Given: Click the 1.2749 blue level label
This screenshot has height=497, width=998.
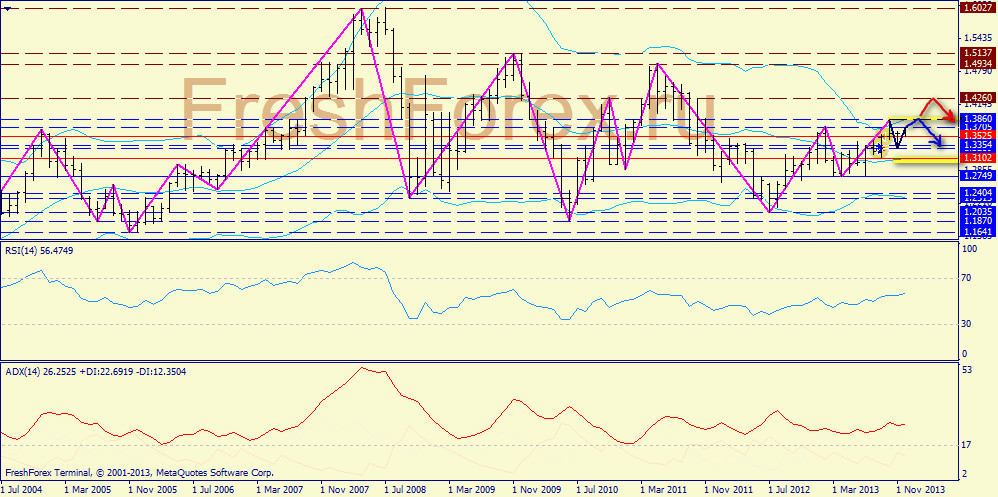Looking at the screenshot, I should (976, 176).
